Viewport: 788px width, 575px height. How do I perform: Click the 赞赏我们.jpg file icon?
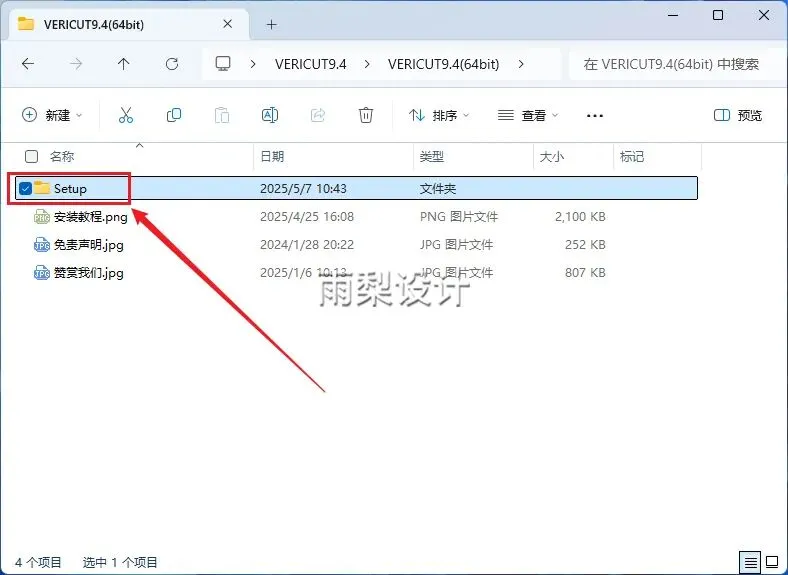(42, 273)
